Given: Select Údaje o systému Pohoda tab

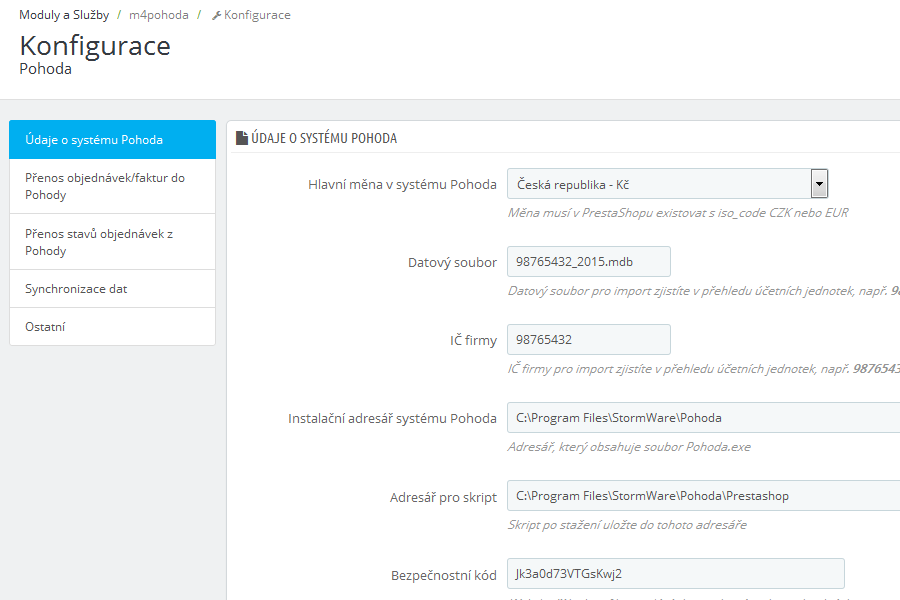Looking at the screenshot, I should 112,140.
